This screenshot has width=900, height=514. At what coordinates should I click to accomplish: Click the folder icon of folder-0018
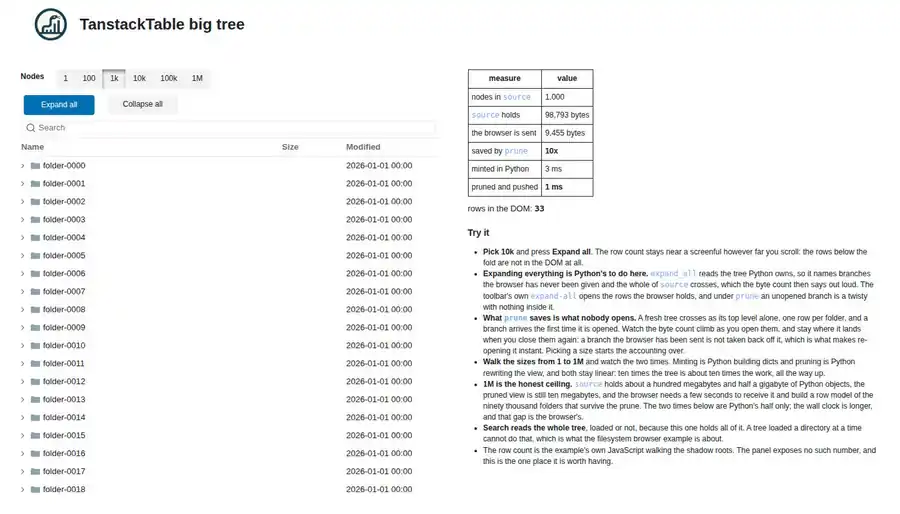pyautogui.click(x=36, y=489)
